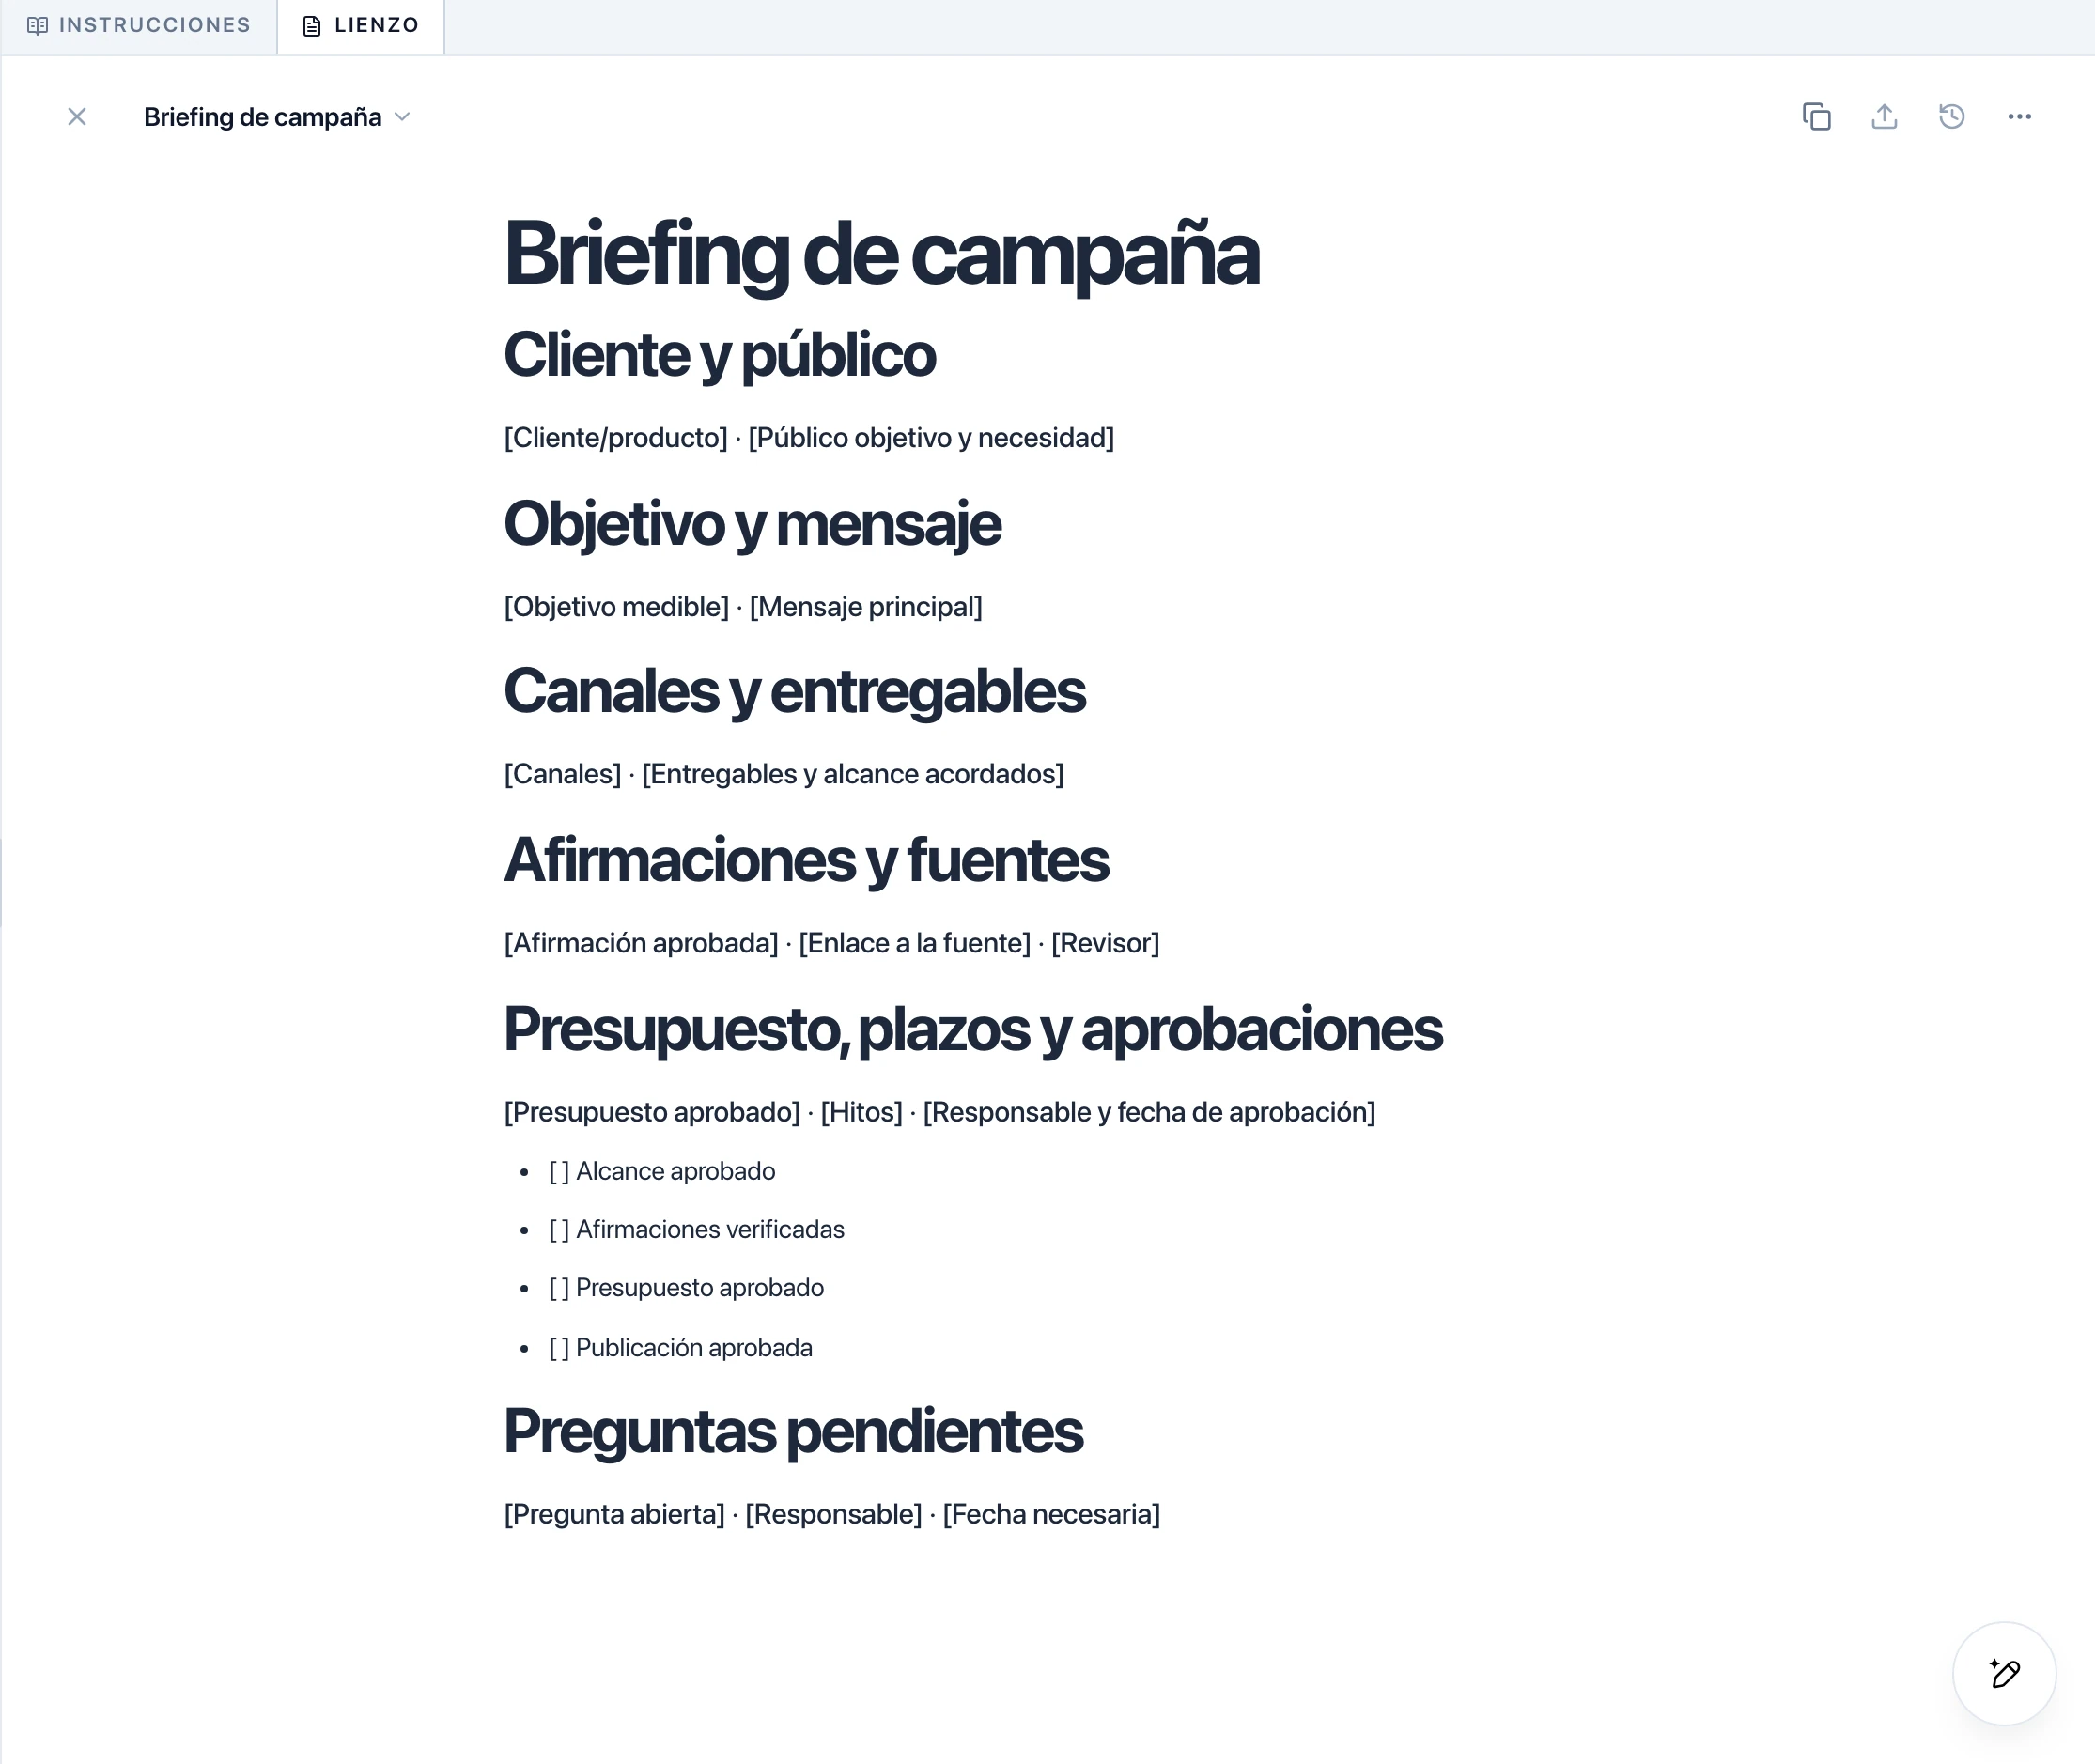The height and width of the screenshot is (1764, 2095).
Task: Click the [Revisor] placeholder
Action: click(1105, 943)
